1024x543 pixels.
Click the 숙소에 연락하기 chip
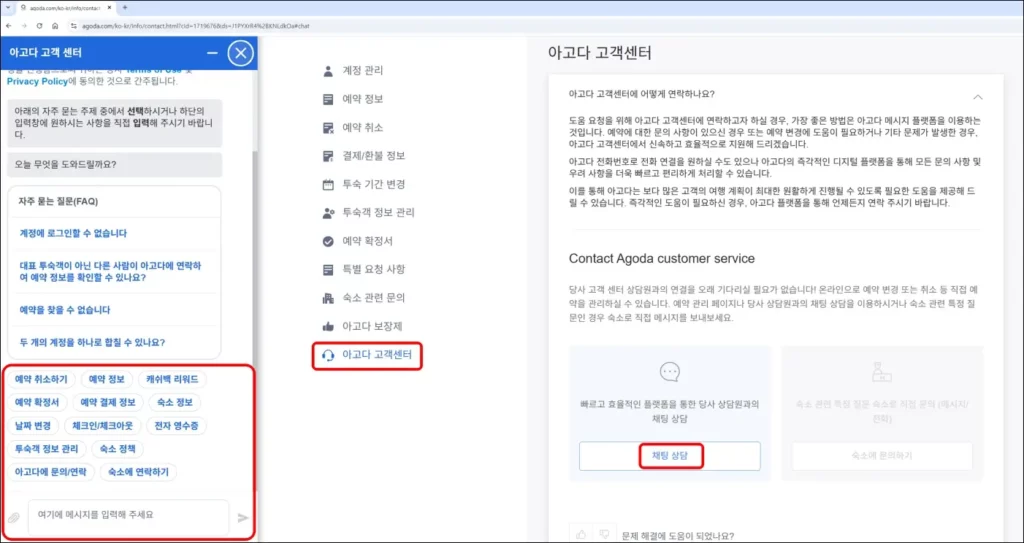tap(138, 472)
